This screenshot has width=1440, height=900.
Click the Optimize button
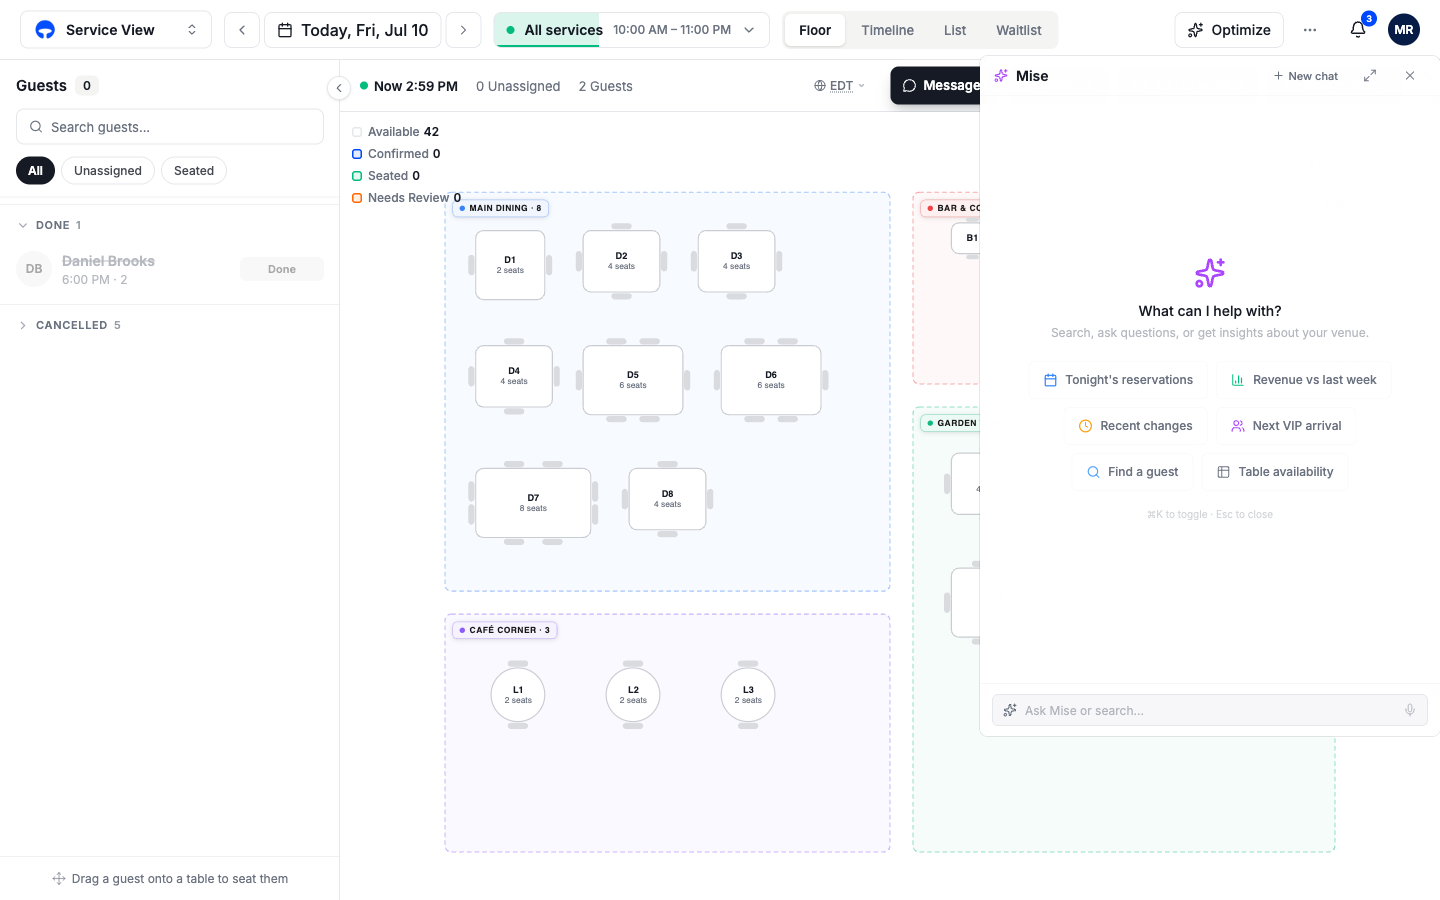[x=1229, y=30]
